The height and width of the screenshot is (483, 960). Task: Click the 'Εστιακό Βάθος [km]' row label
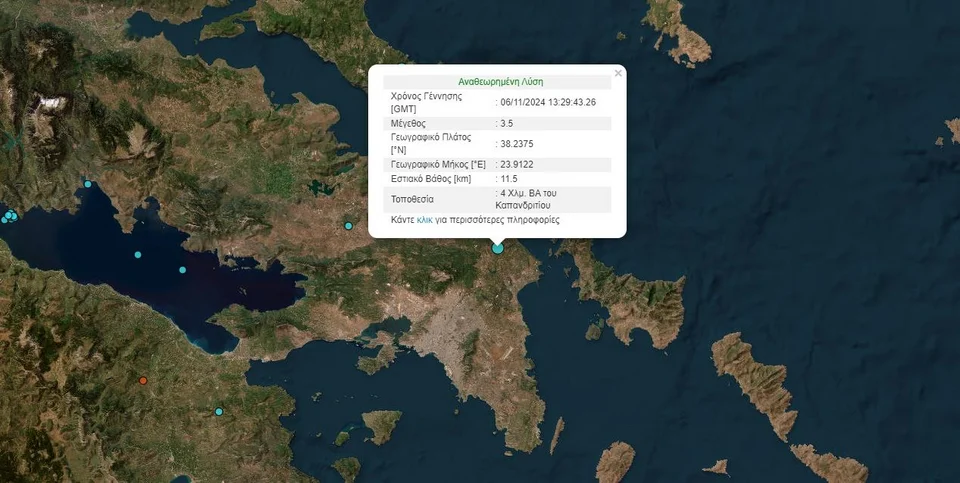pyautogui.click(x=431, y=179)
